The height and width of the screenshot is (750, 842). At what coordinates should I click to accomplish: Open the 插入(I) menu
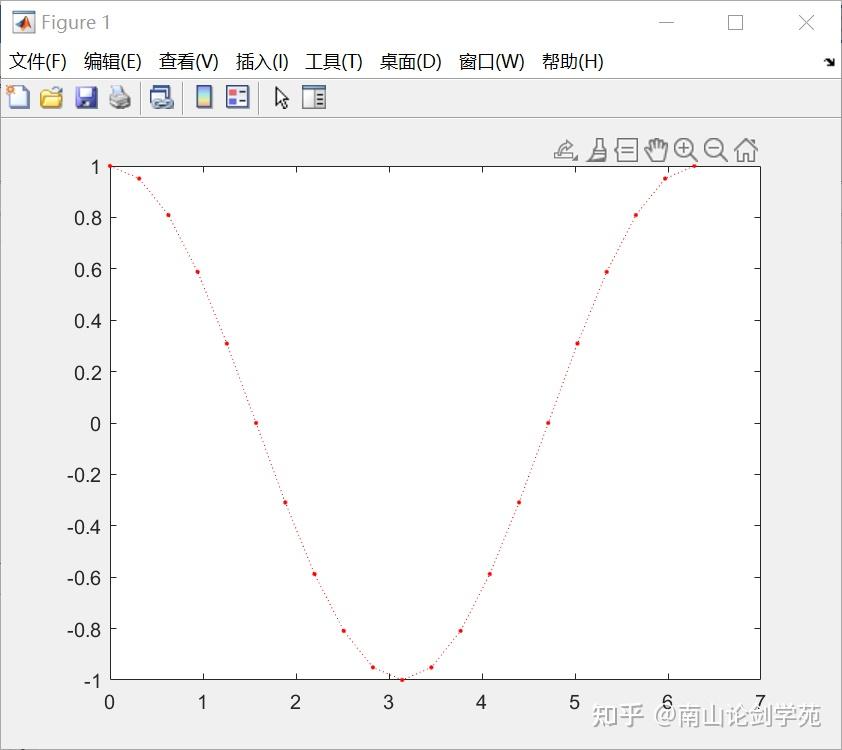coord(260,61)
